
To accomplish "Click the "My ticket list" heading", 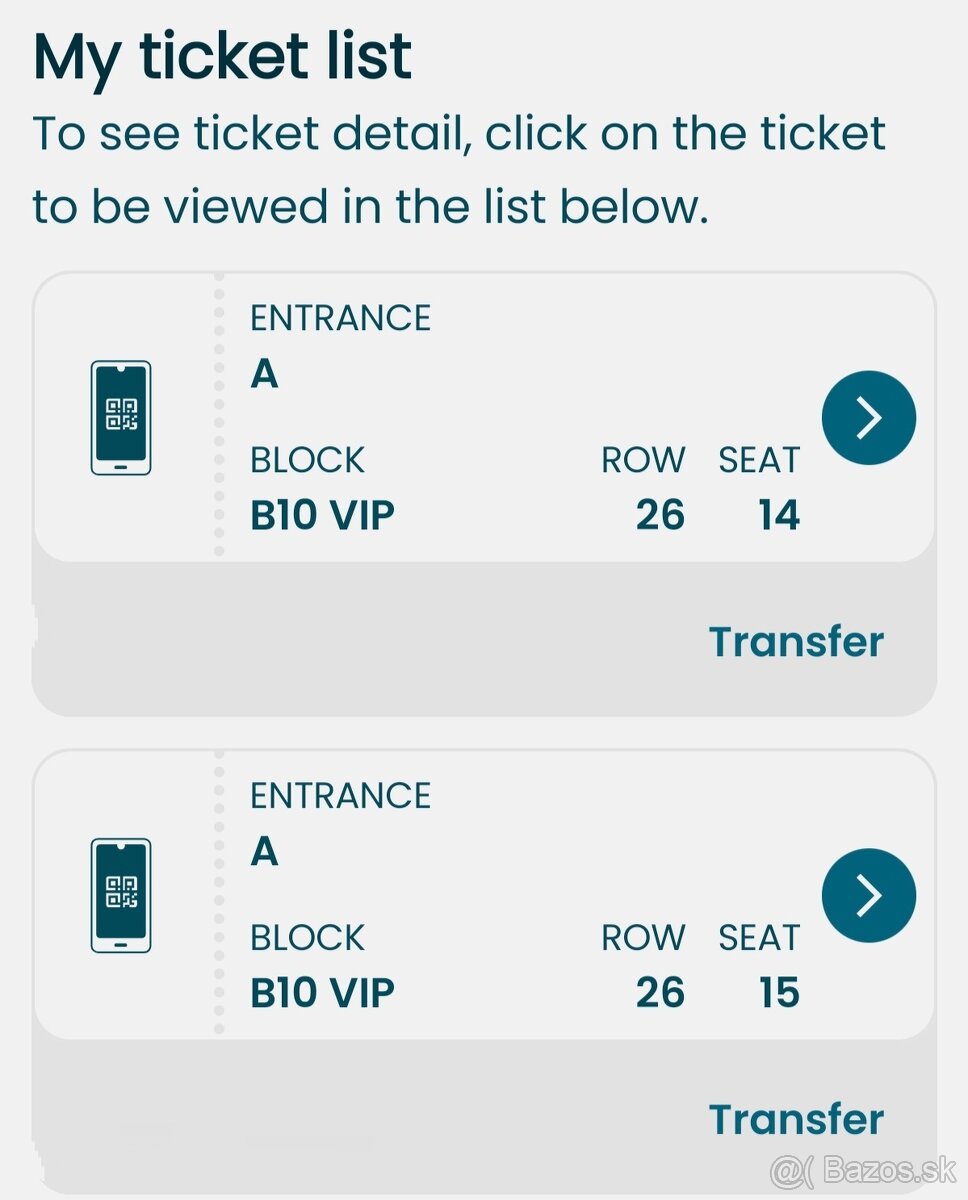I will click(222, 56).
